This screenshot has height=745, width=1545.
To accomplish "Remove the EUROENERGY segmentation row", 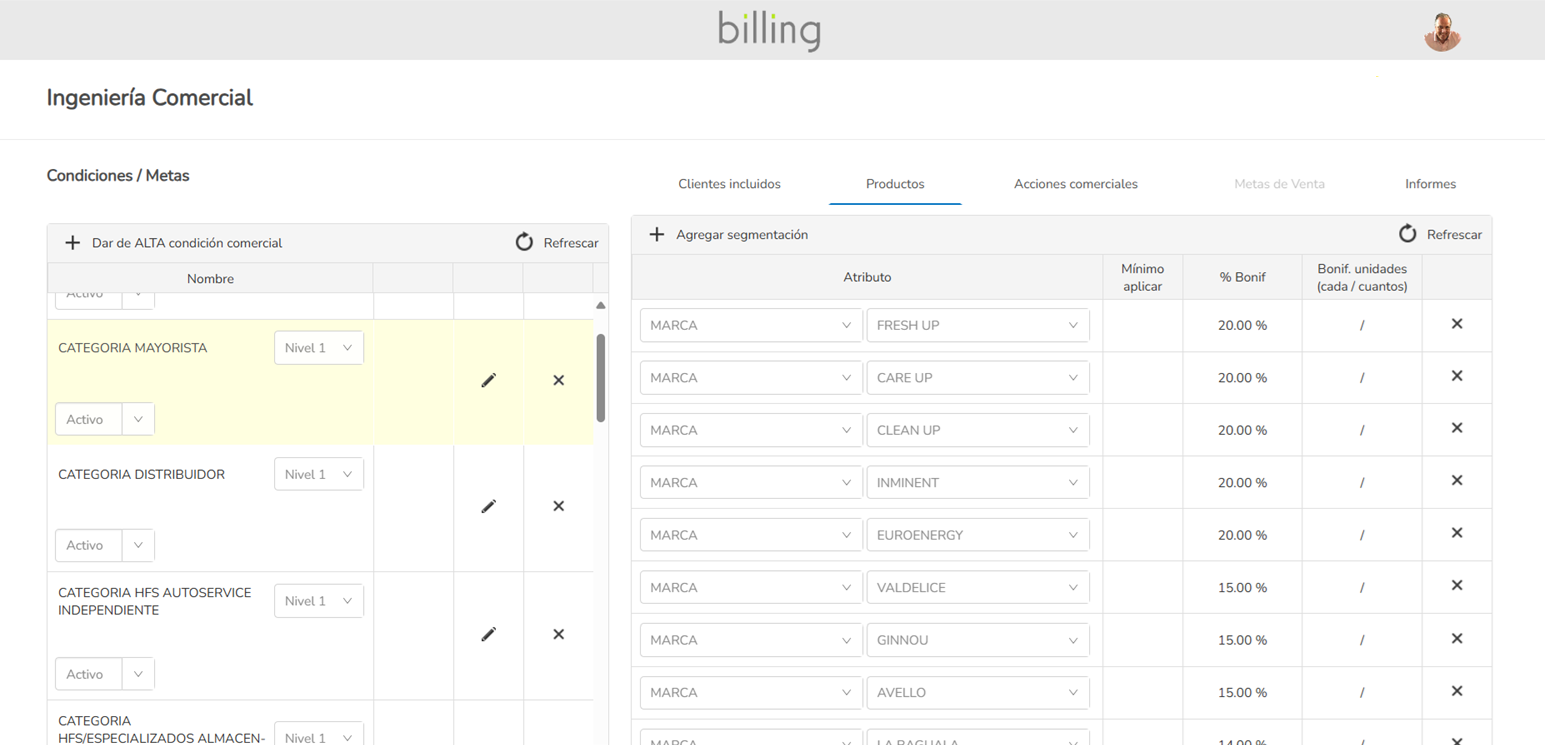I will tap(1456, 533).
